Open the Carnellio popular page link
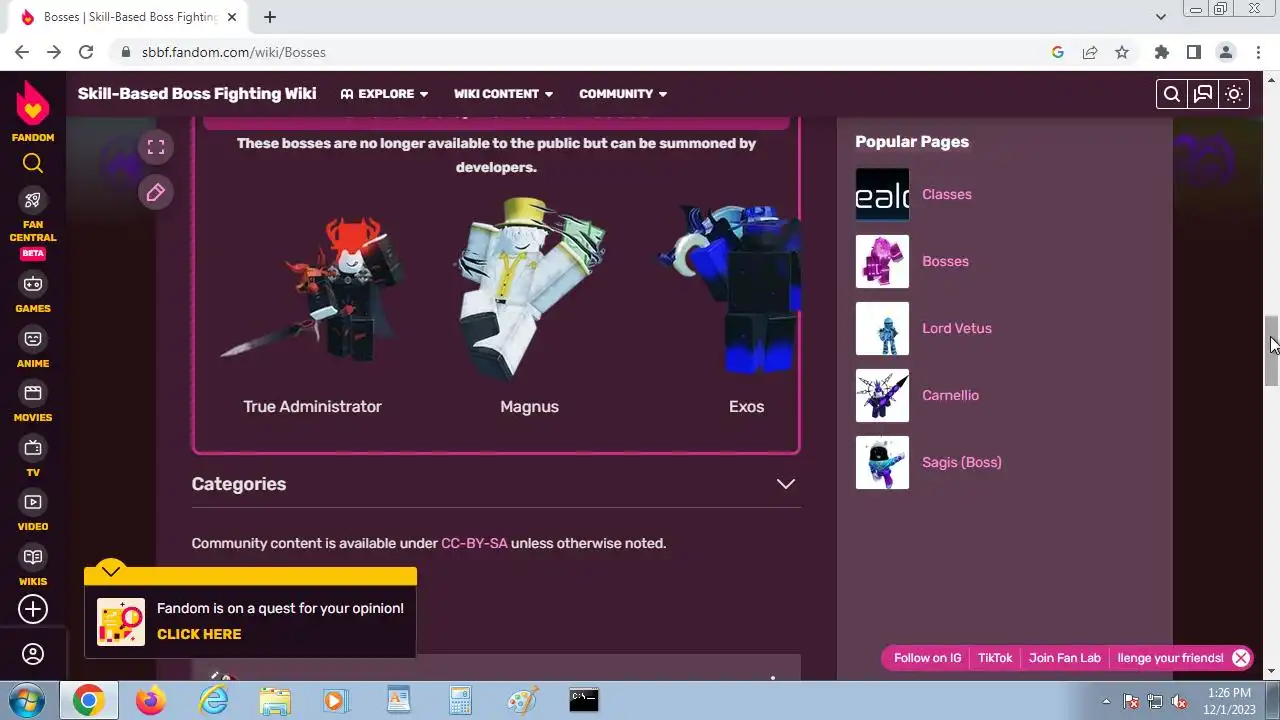This screenshot has width=1280, height=720. click(950, 395)
